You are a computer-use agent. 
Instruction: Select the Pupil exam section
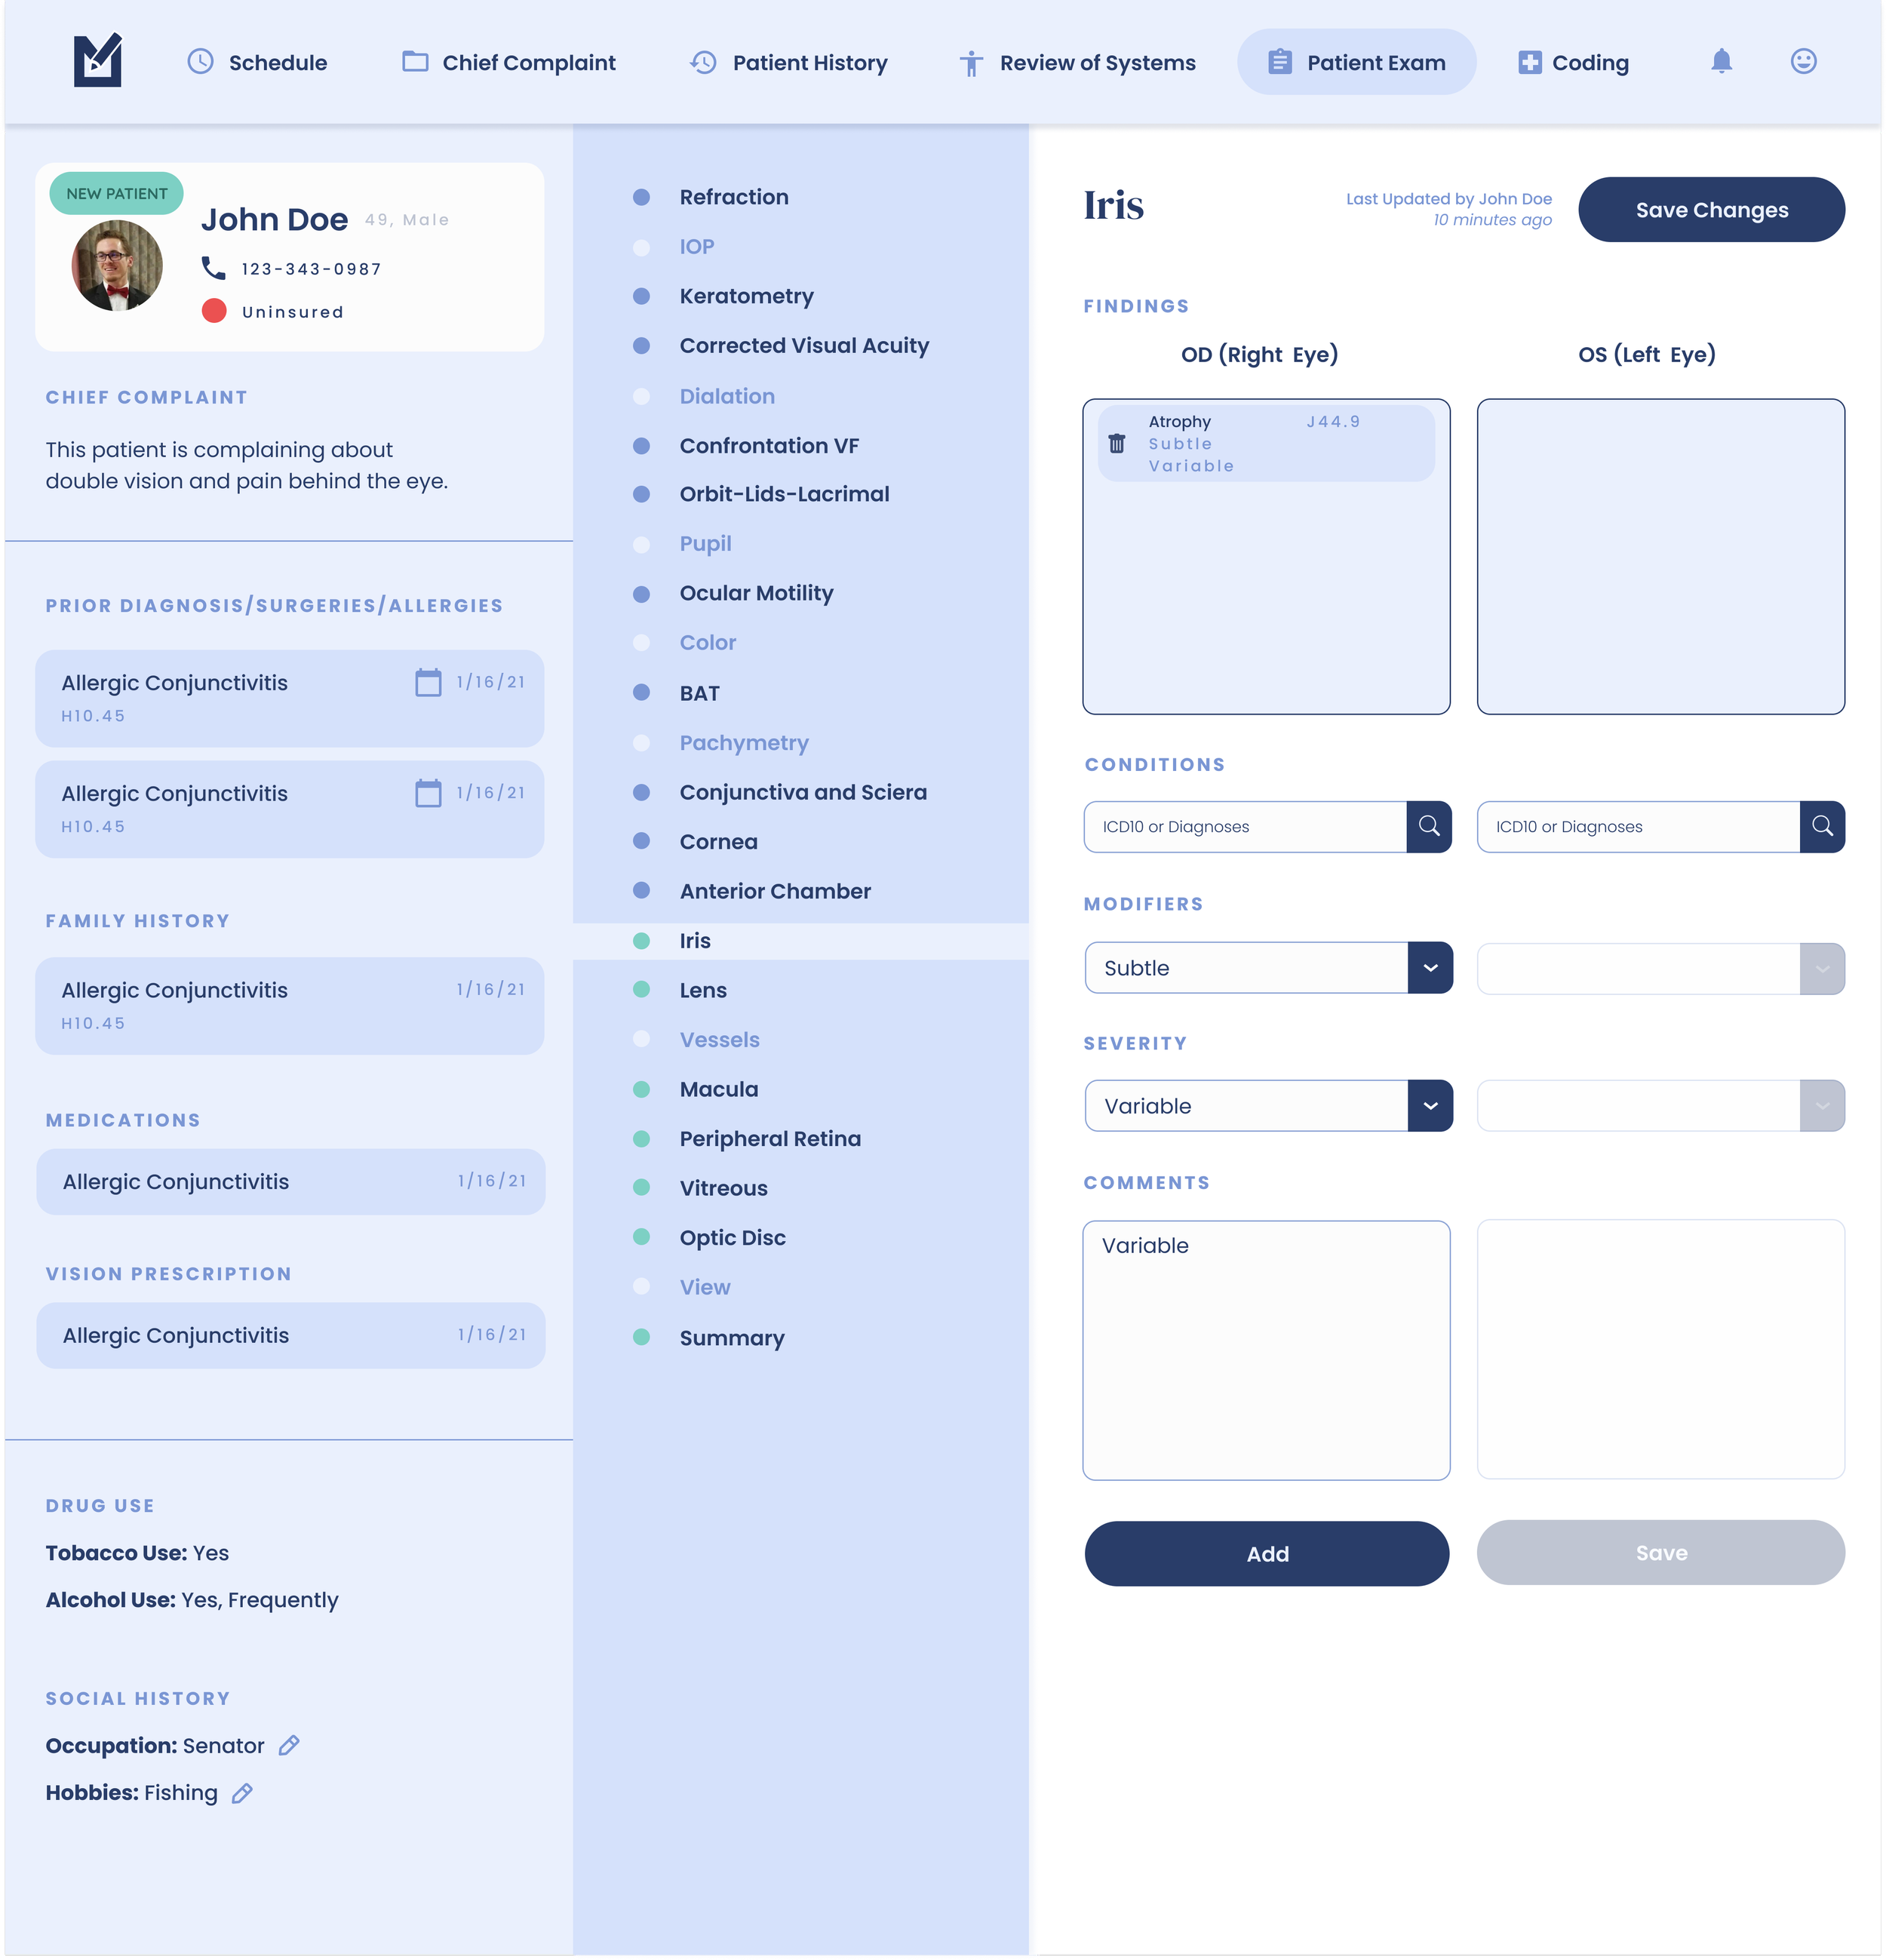pyautogui.click(x=705, y=543)
